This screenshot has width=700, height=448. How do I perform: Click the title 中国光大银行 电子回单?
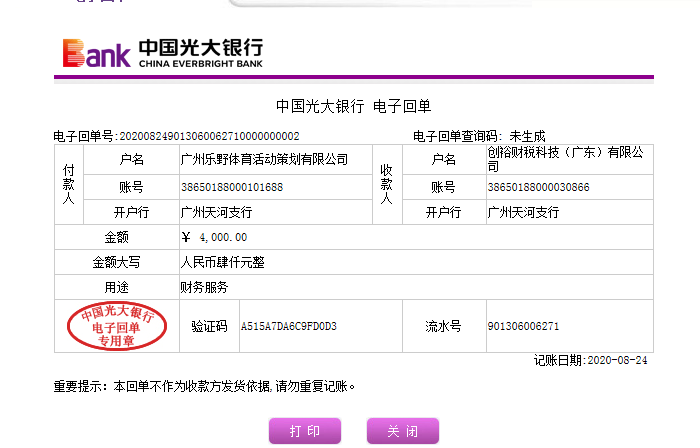[354, 106]
